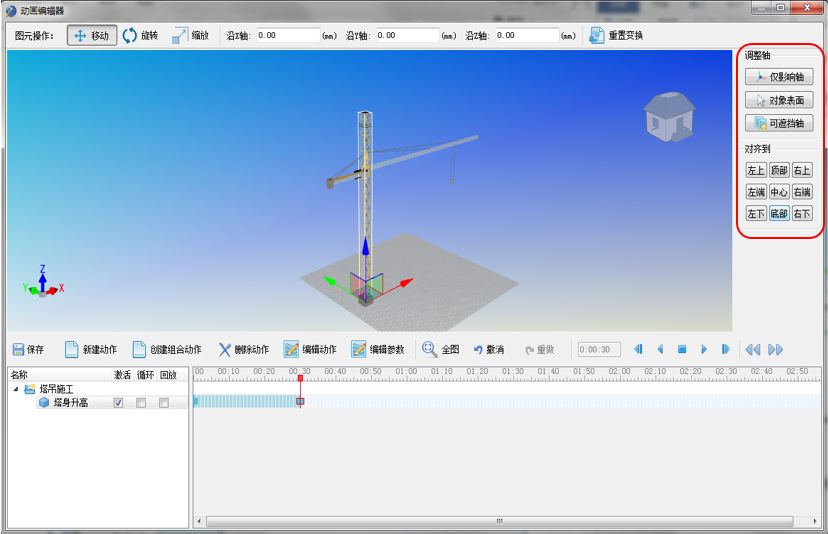The image size is (828, 534).
Task: Align to 左端 (left end)
Action: pyautogui.click(x=756, y=192)
